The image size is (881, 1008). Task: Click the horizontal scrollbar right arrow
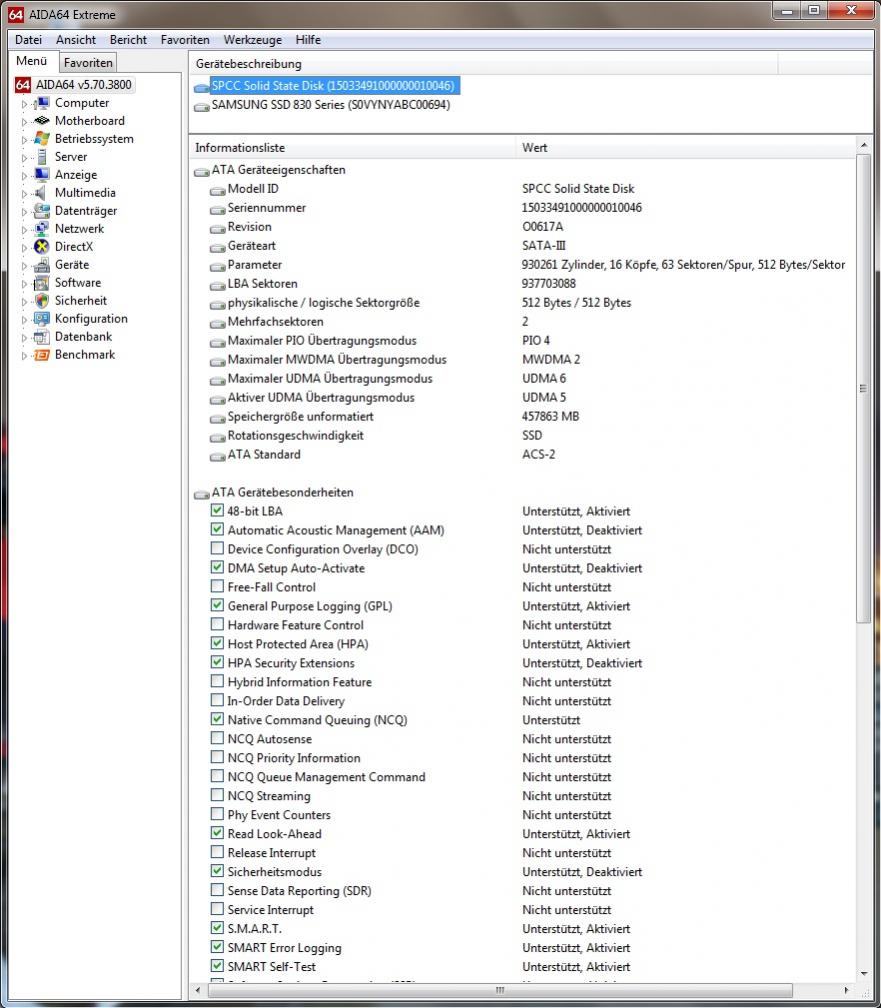coord(847,990)
